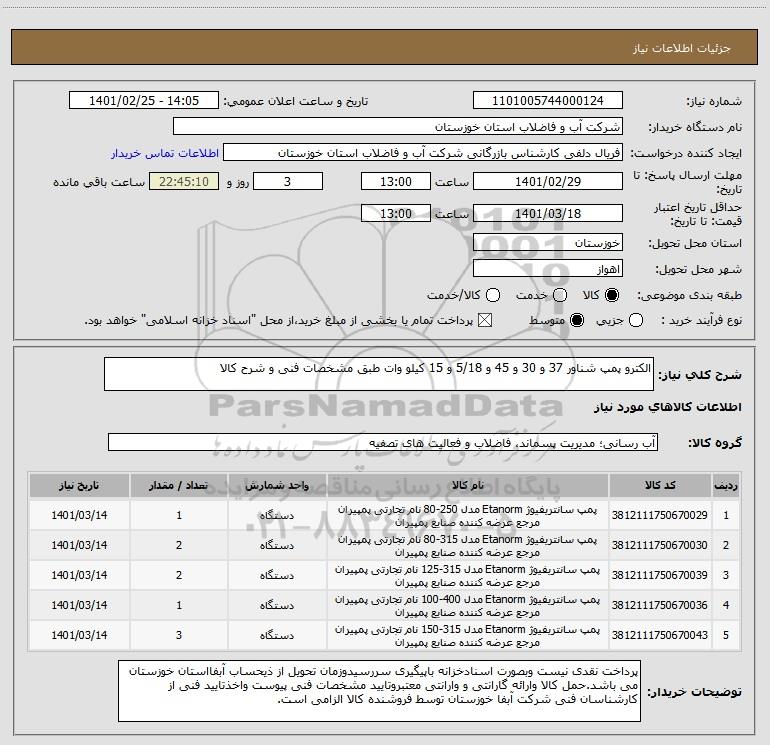Select item code 3812111750670036

point(660,605)
